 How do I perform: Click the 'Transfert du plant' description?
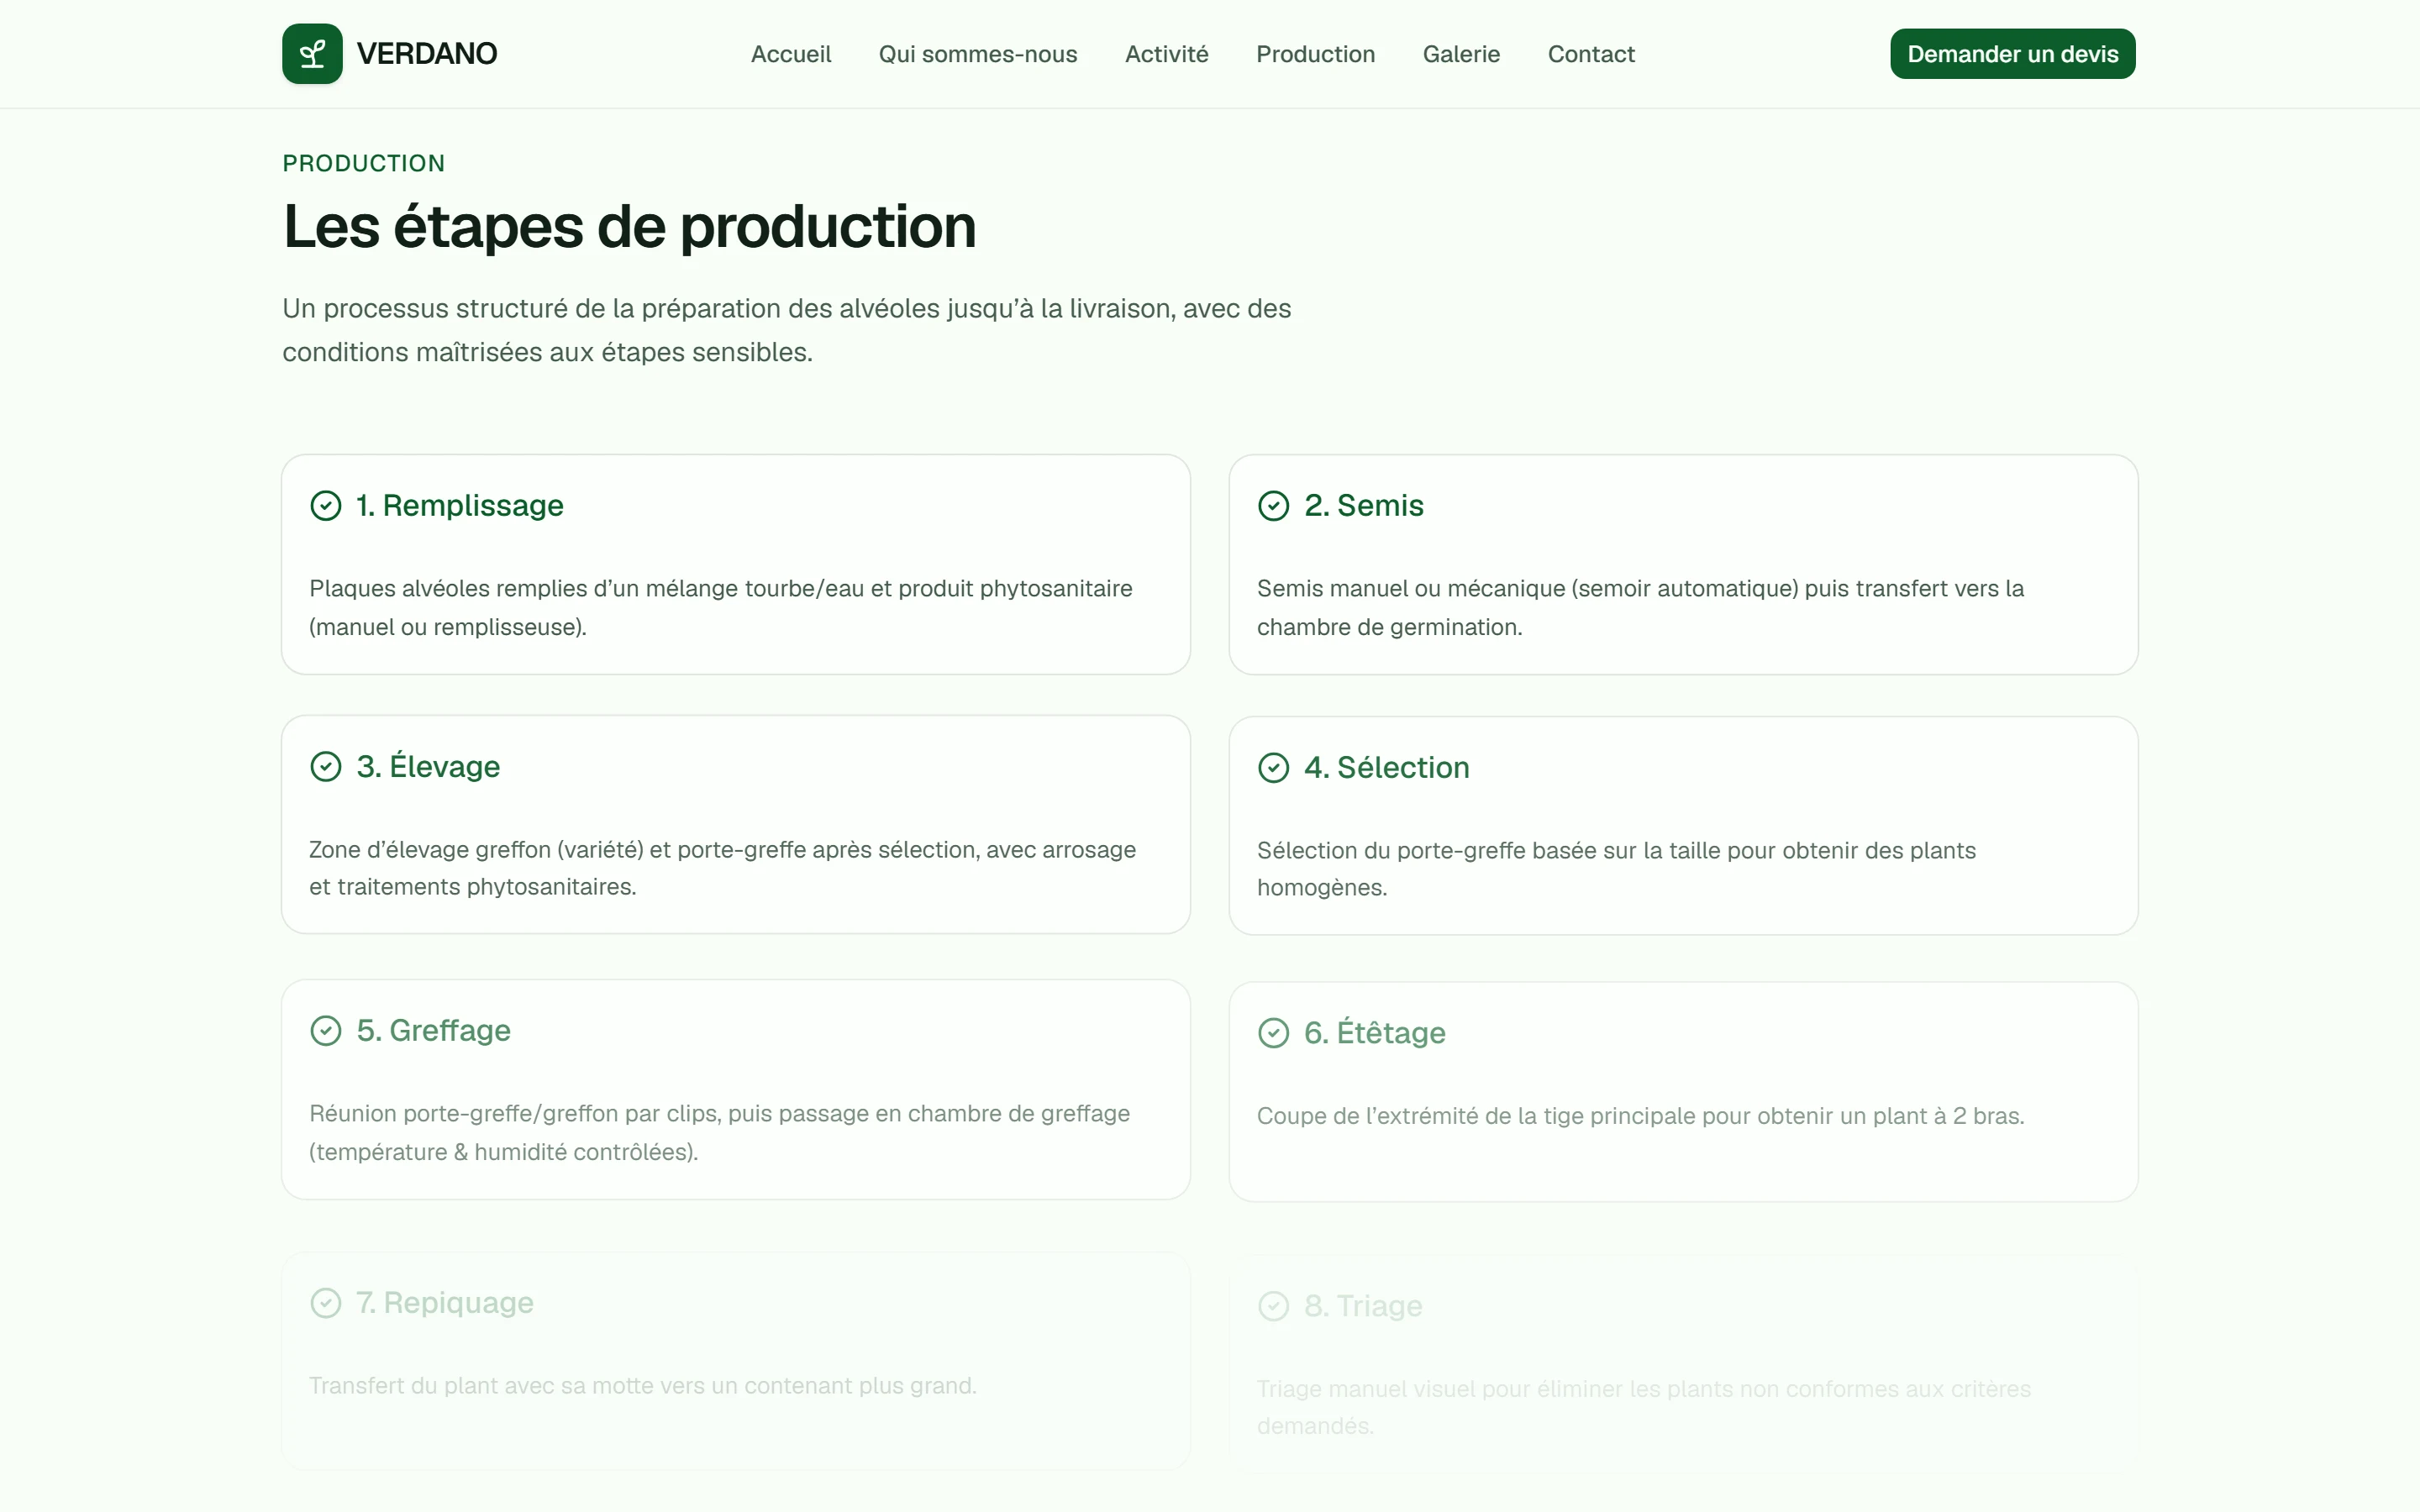click(x=643, y=1386)
